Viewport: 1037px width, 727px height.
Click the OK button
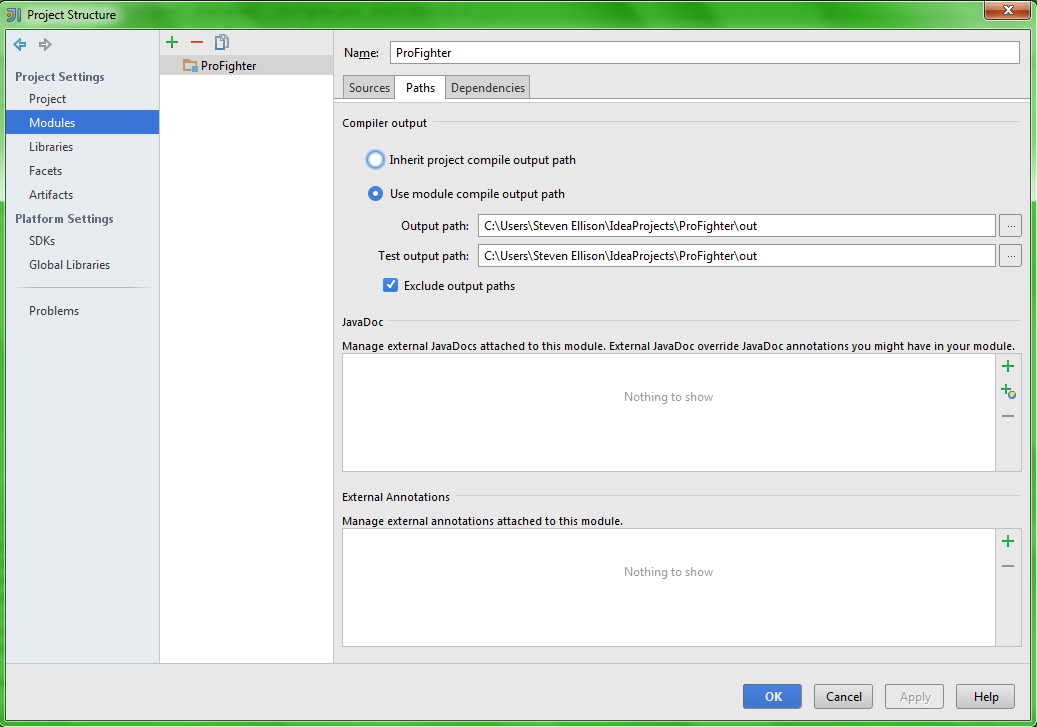point(772,697)
